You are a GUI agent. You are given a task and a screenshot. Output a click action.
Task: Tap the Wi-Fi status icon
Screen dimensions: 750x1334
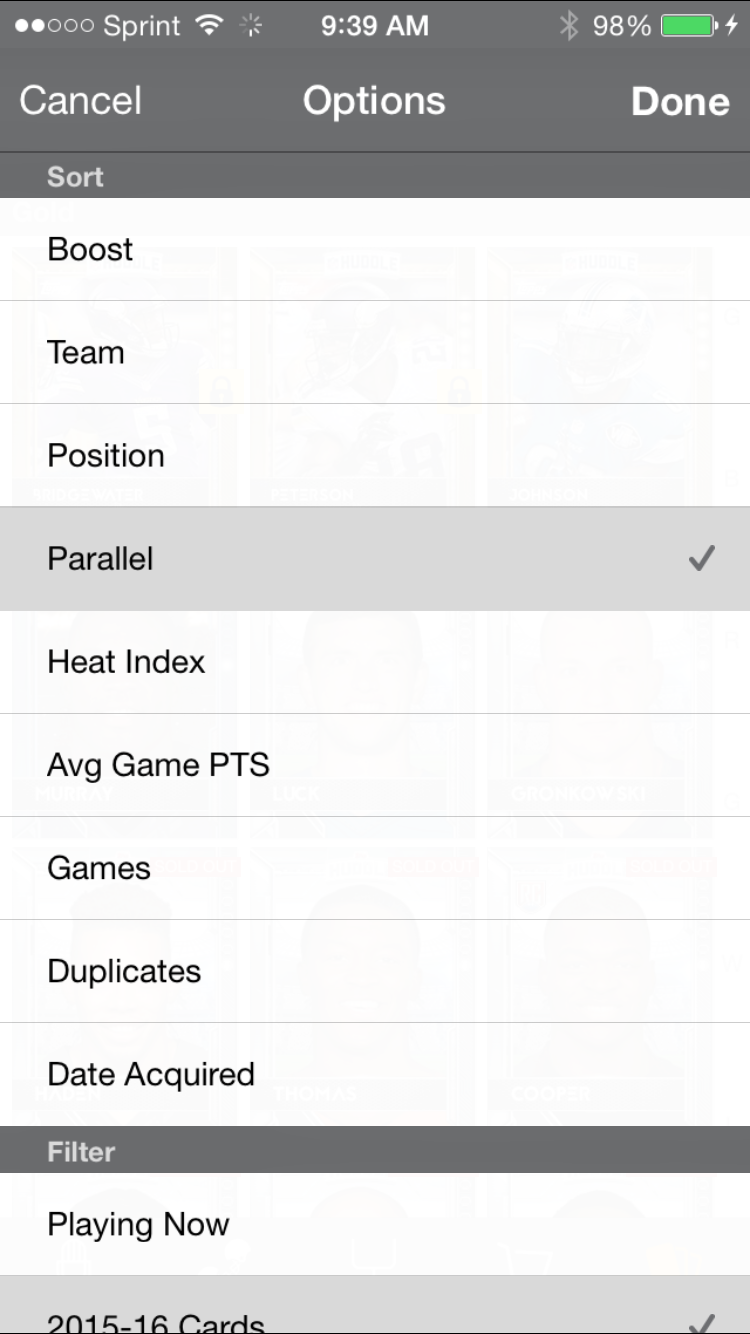[x=209, y=26]
